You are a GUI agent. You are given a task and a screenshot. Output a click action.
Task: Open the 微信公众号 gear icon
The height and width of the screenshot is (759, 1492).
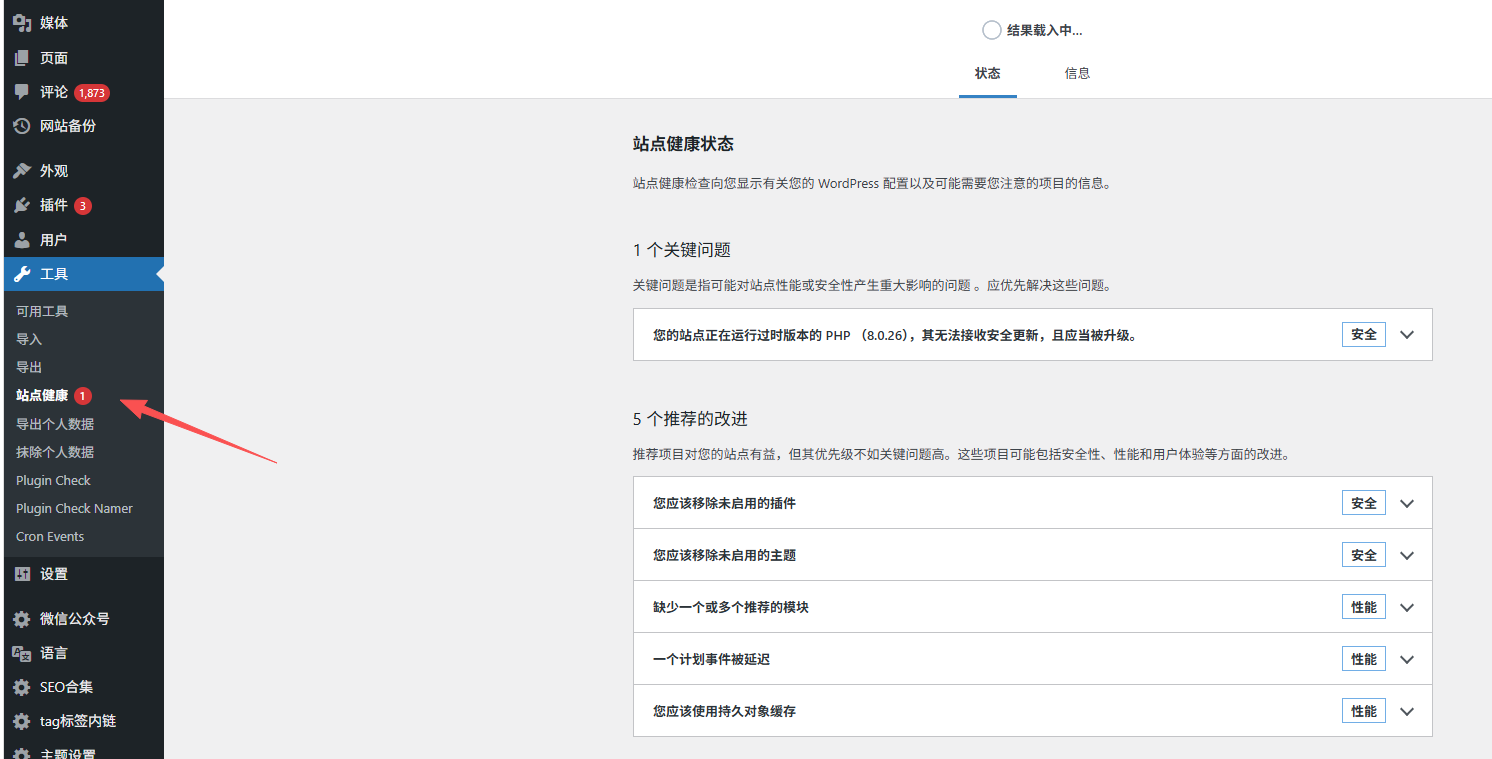(x=22, y=618)
